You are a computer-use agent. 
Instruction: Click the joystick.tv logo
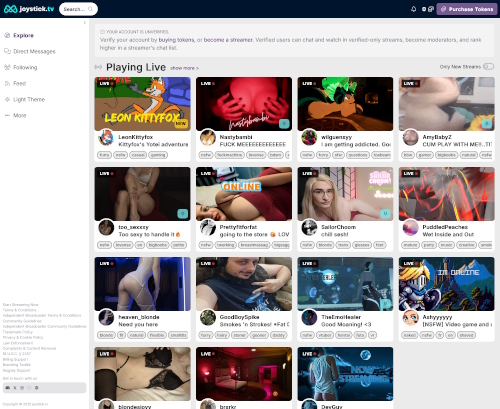pos(29,9)
